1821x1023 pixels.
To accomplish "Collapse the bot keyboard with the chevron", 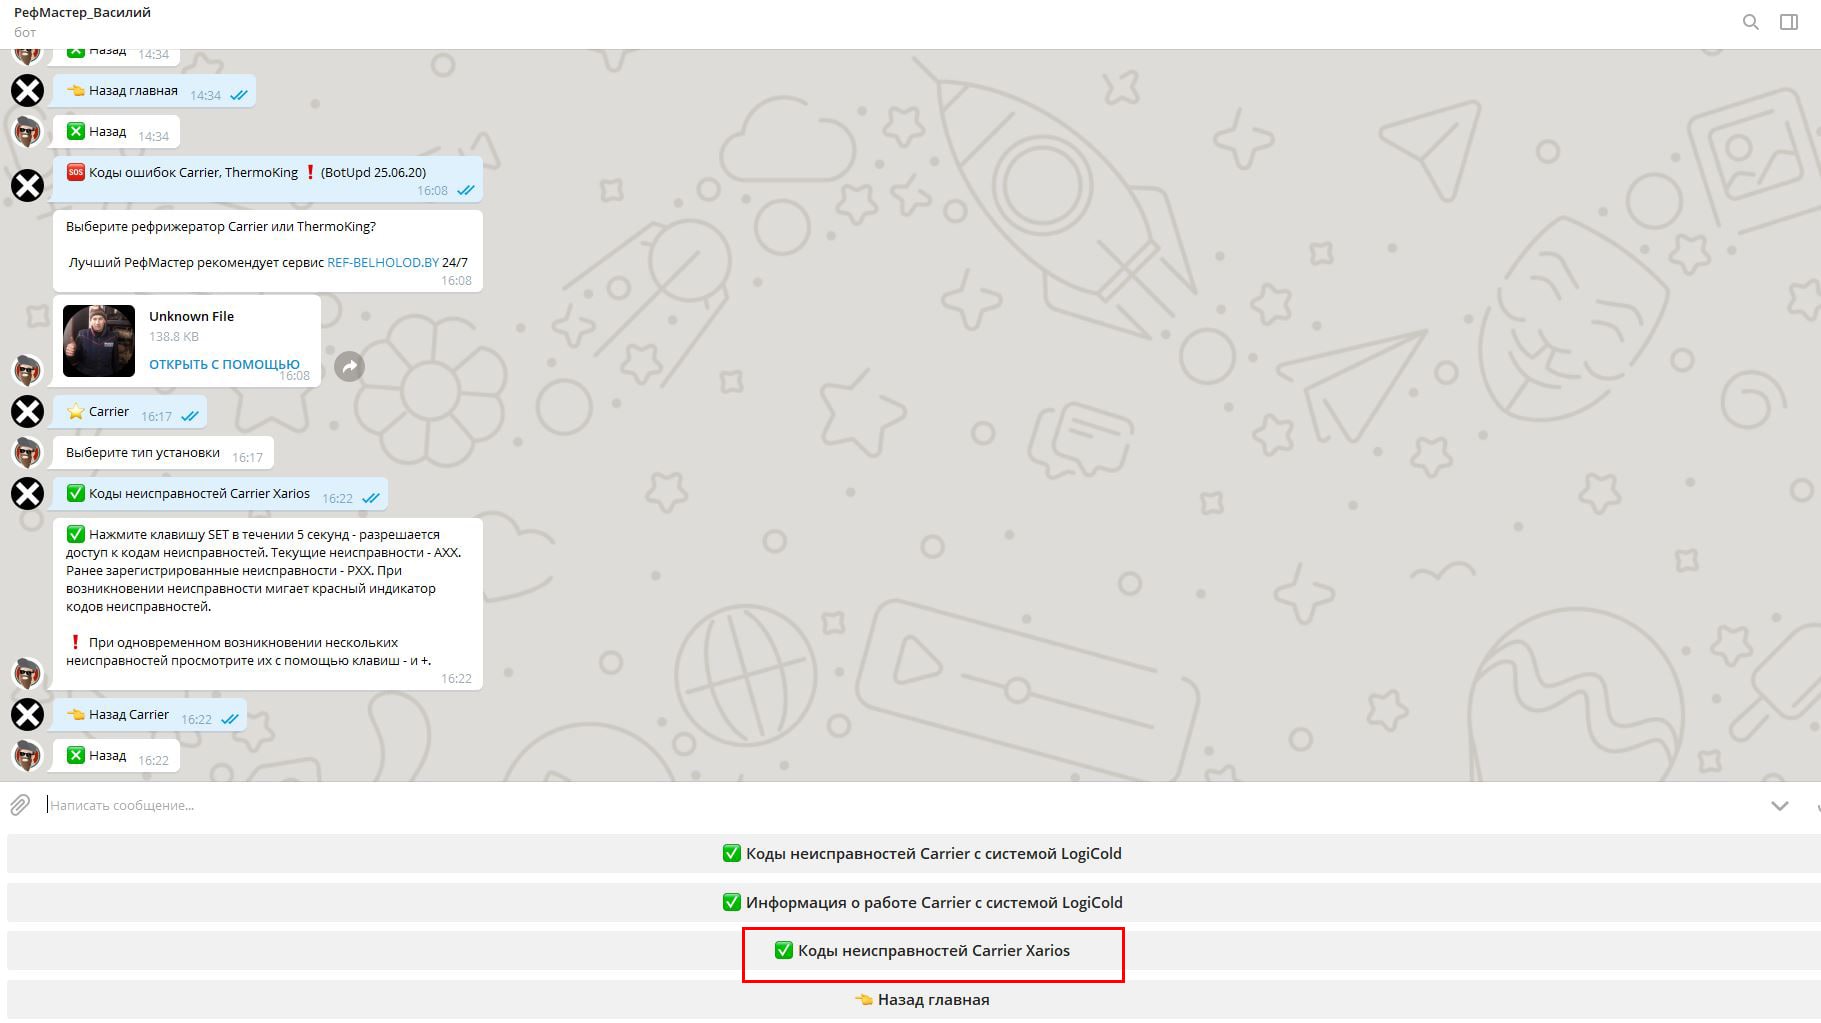I will tap(1779, 806).
